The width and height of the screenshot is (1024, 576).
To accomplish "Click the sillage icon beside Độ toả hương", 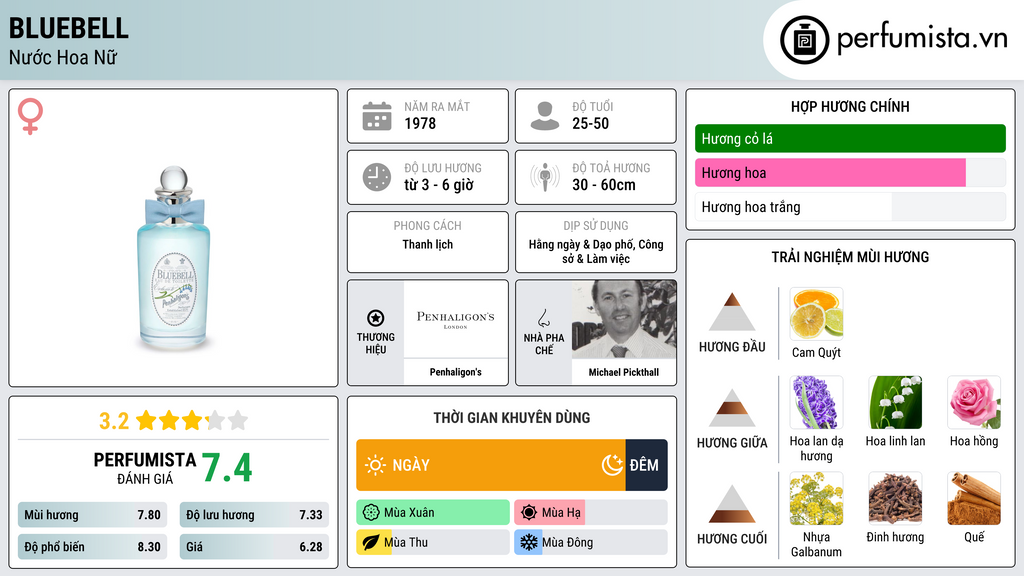I will coord(545,177).
